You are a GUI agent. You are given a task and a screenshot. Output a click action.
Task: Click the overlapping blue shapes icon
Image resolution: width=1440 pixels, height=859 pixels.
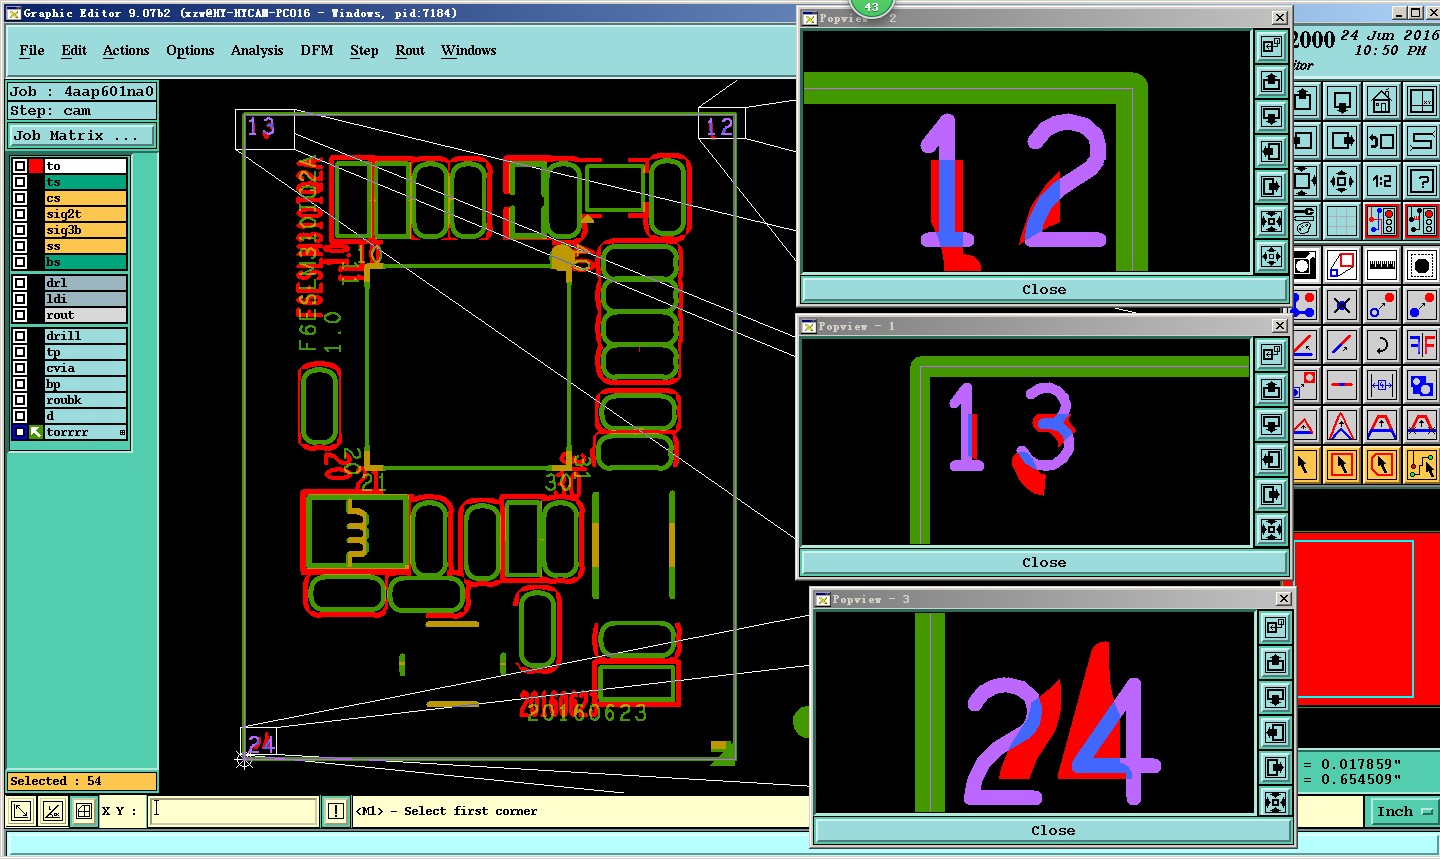point(1421,385)
